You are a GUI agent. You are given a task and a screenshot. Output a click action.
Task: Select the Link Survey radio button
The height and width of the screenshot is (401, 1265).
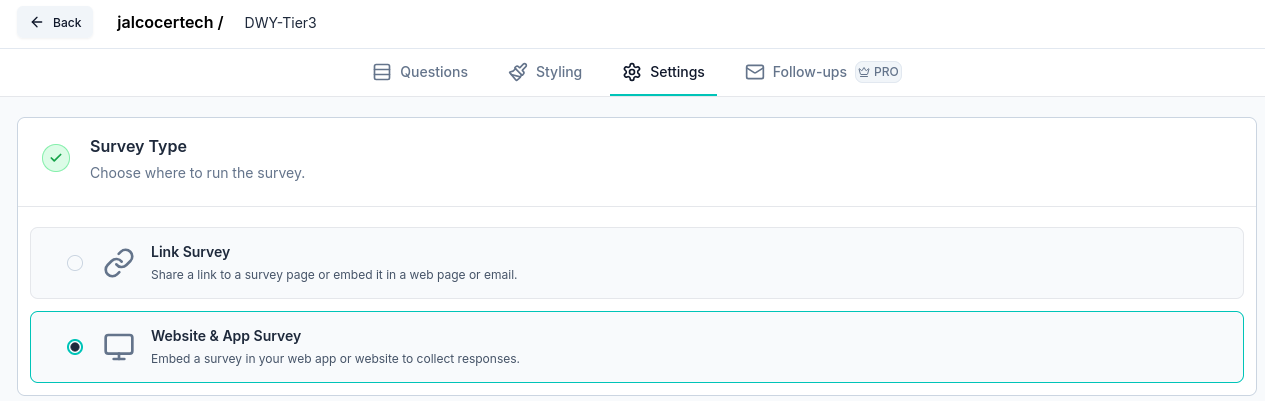[75, 263]
